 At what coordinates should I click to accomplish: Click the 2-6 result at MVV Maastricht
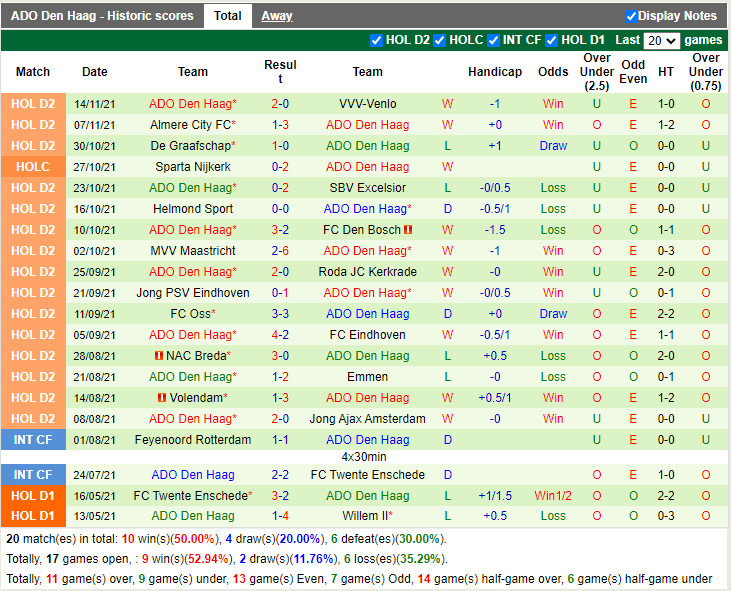pyautogui.click(x=280, y=251)
